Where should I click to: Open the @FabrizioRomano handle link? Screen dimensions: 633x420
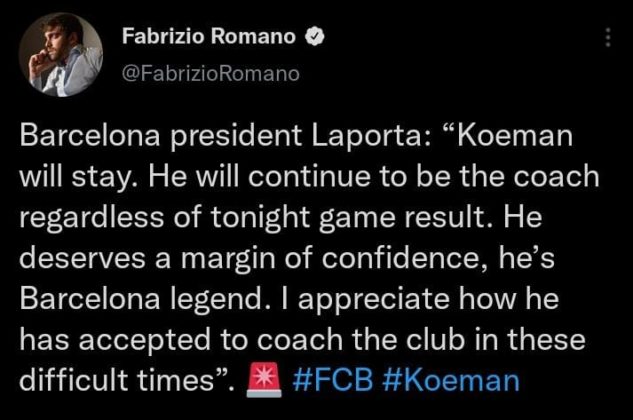pos(210,74)
